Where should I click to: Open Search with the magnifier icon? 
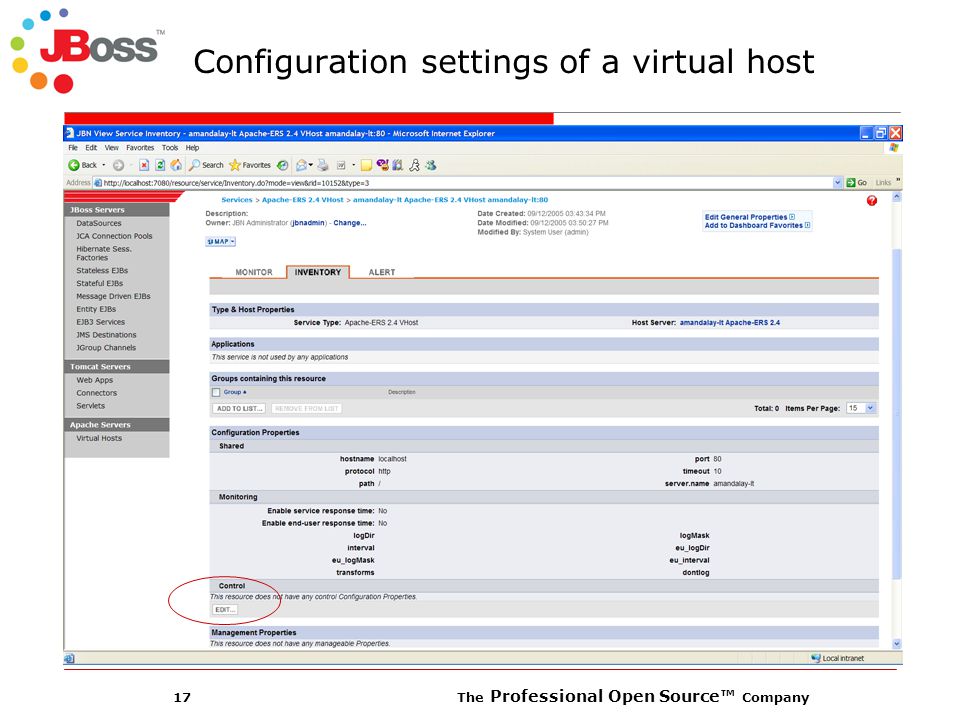[x=195, y=165]
